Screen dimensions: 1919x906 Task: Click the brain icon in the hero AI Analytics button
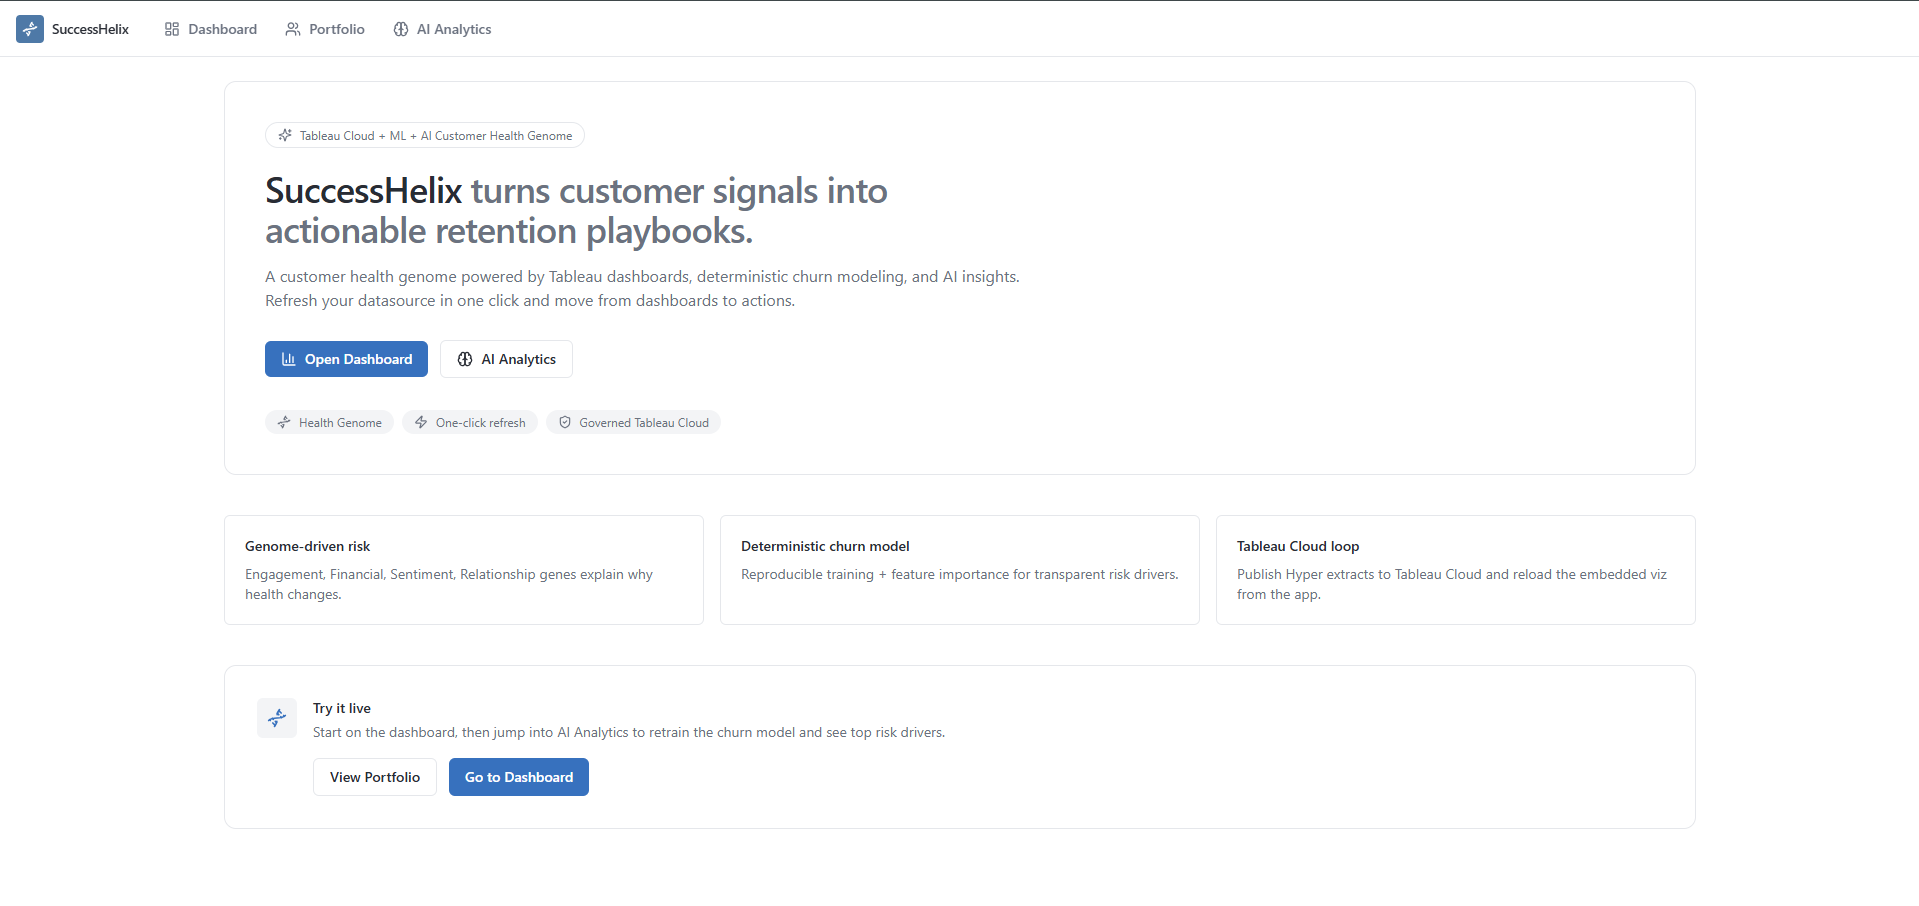465,359
